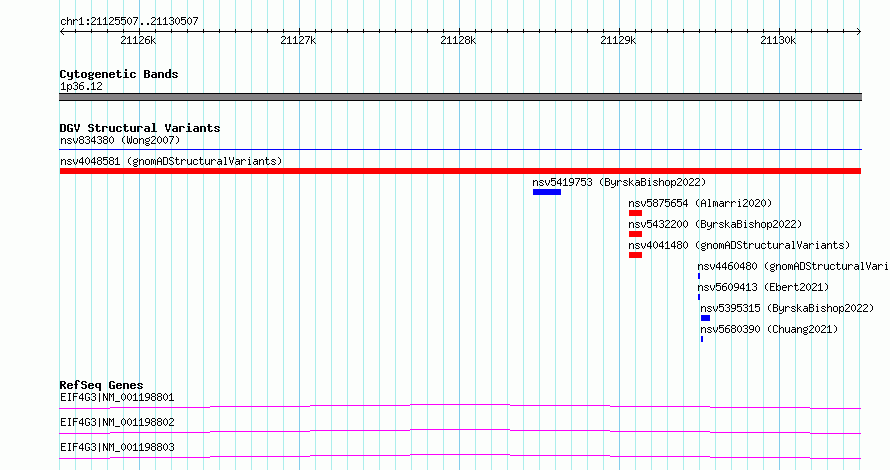Screen dimensions: 890x470
Task: Open variant nsv834380 (Wong2007) label
Action: (x=120, y=140)
